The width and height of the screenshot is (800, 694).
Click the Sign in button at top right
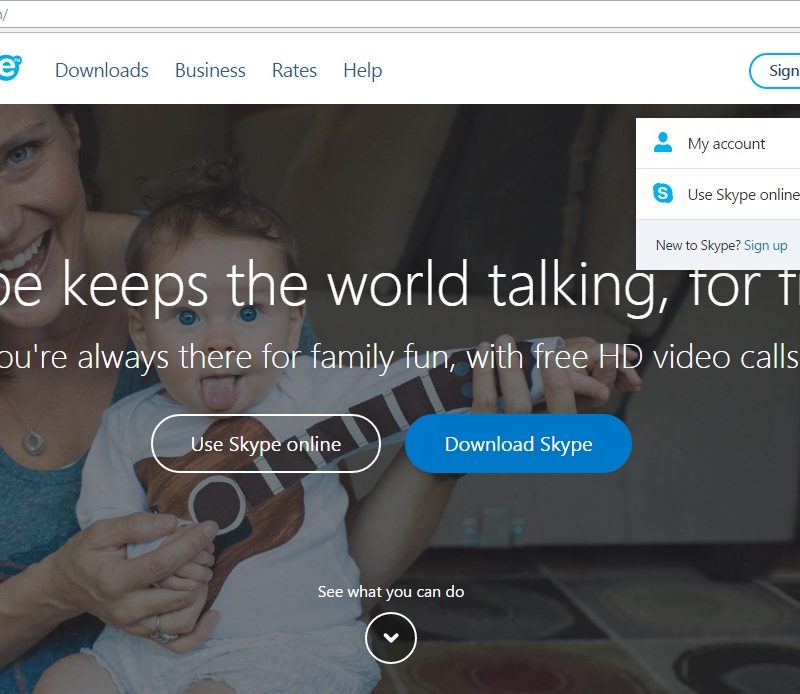[x=774, y=71]
